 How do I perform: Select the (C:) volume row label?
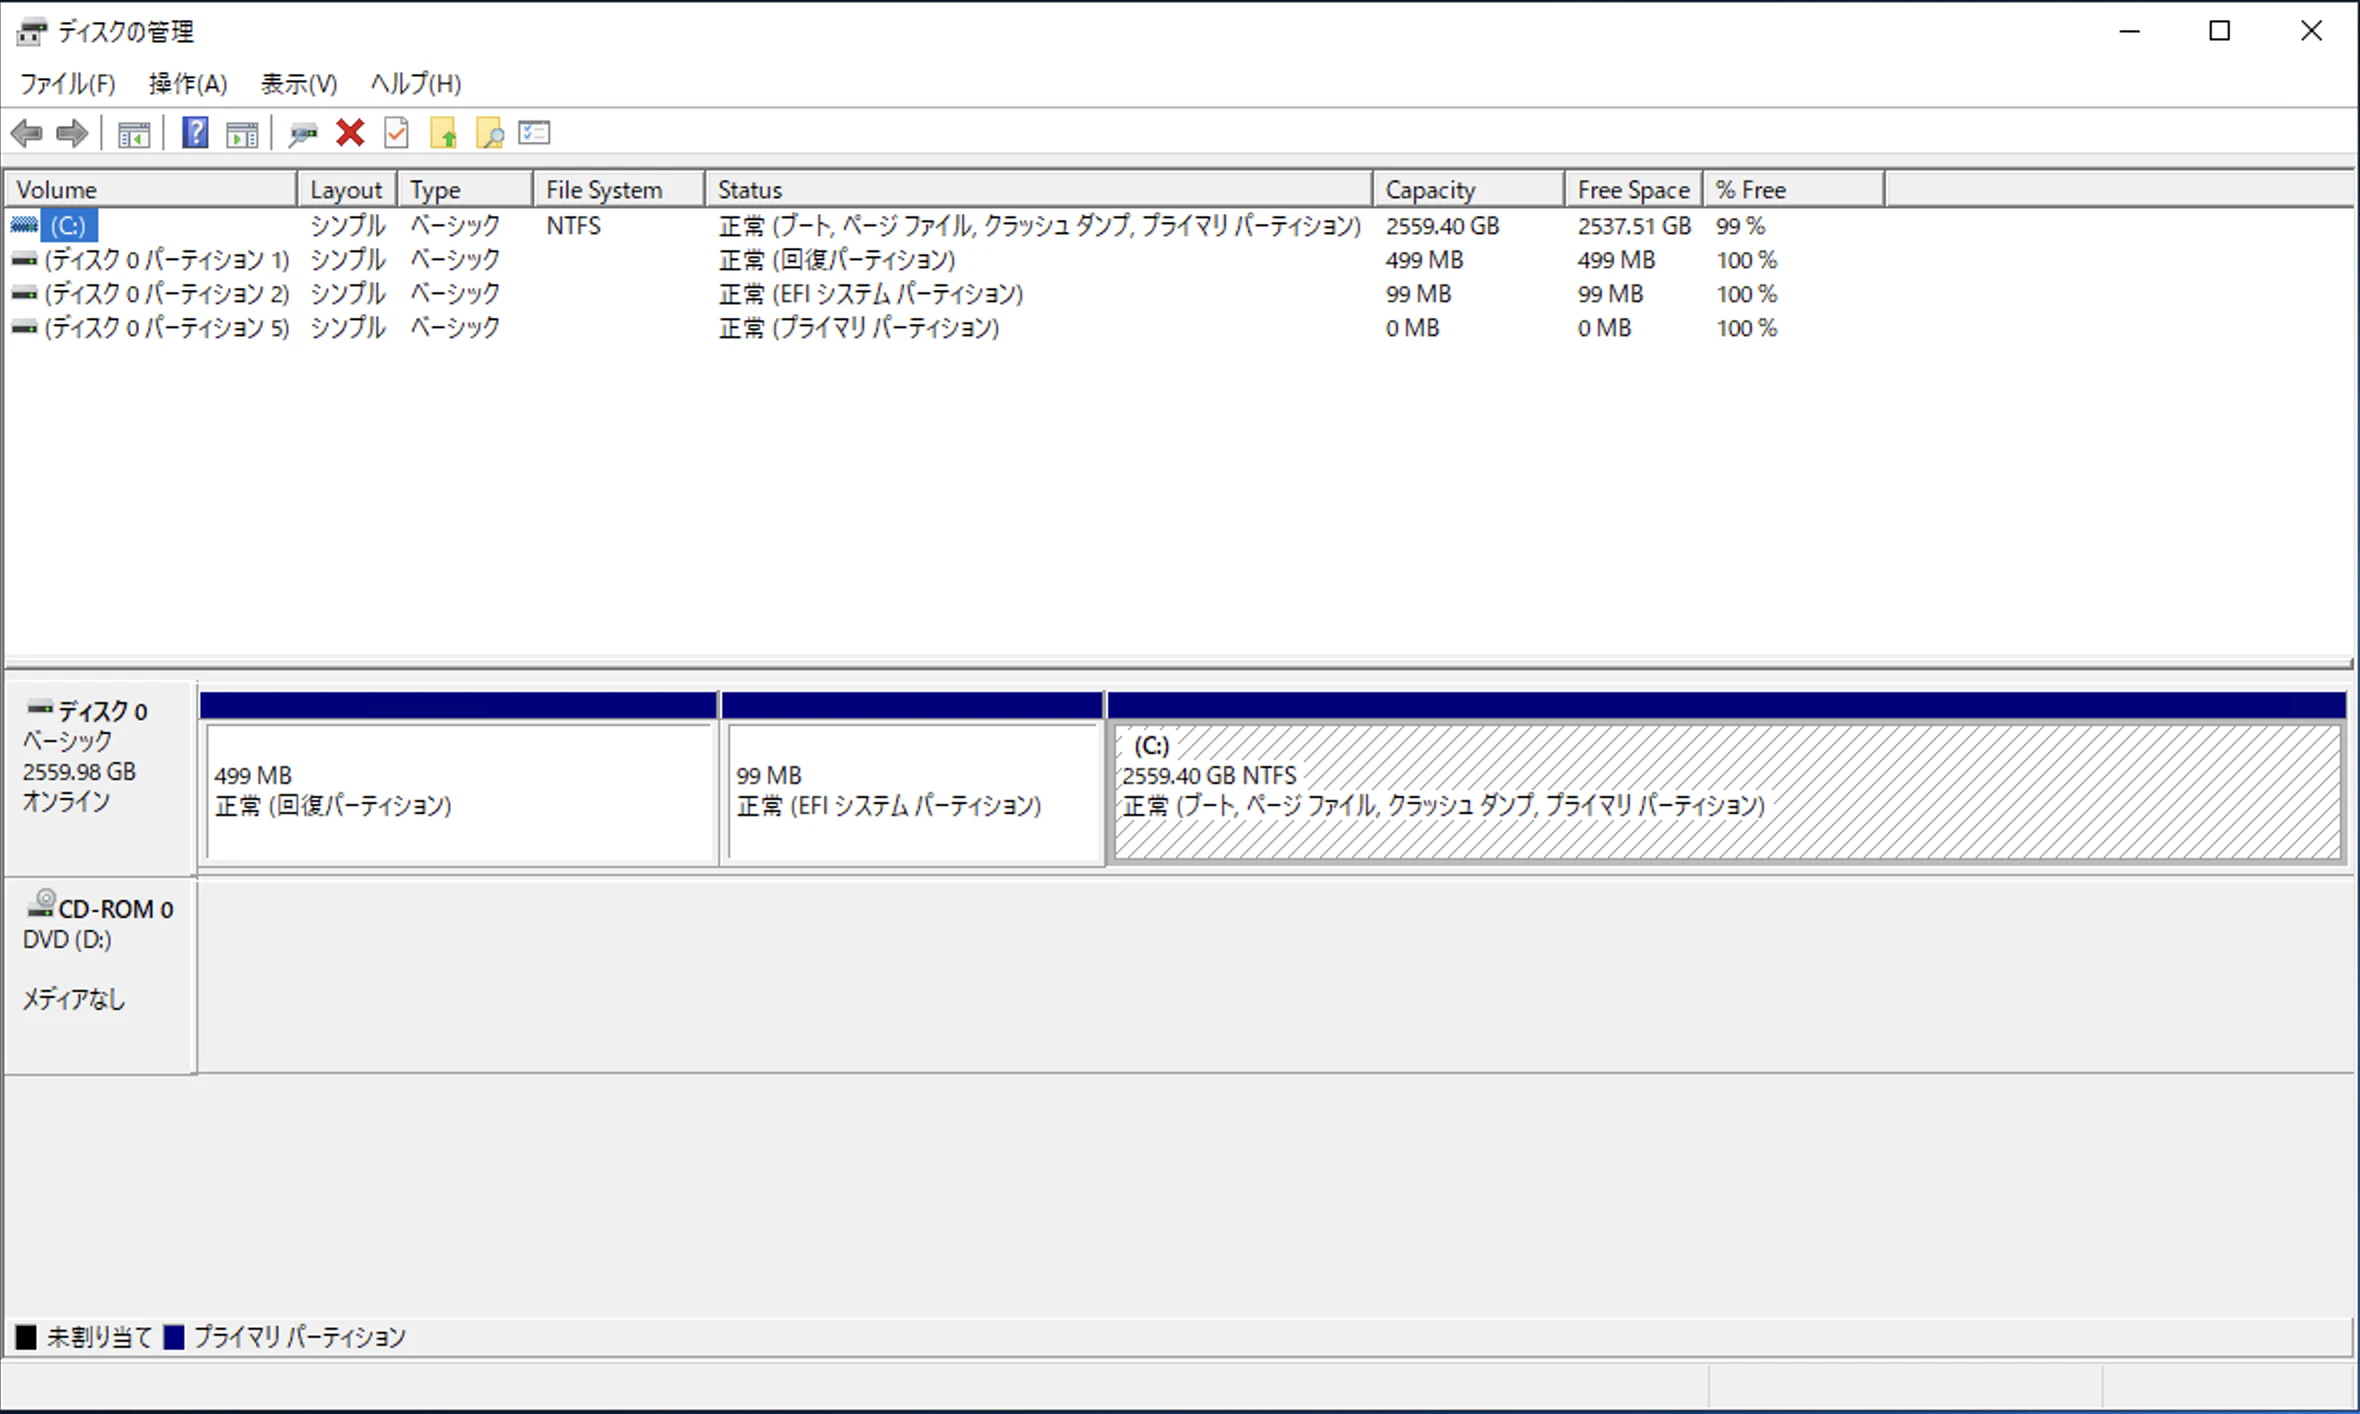(x=69, y=226)
